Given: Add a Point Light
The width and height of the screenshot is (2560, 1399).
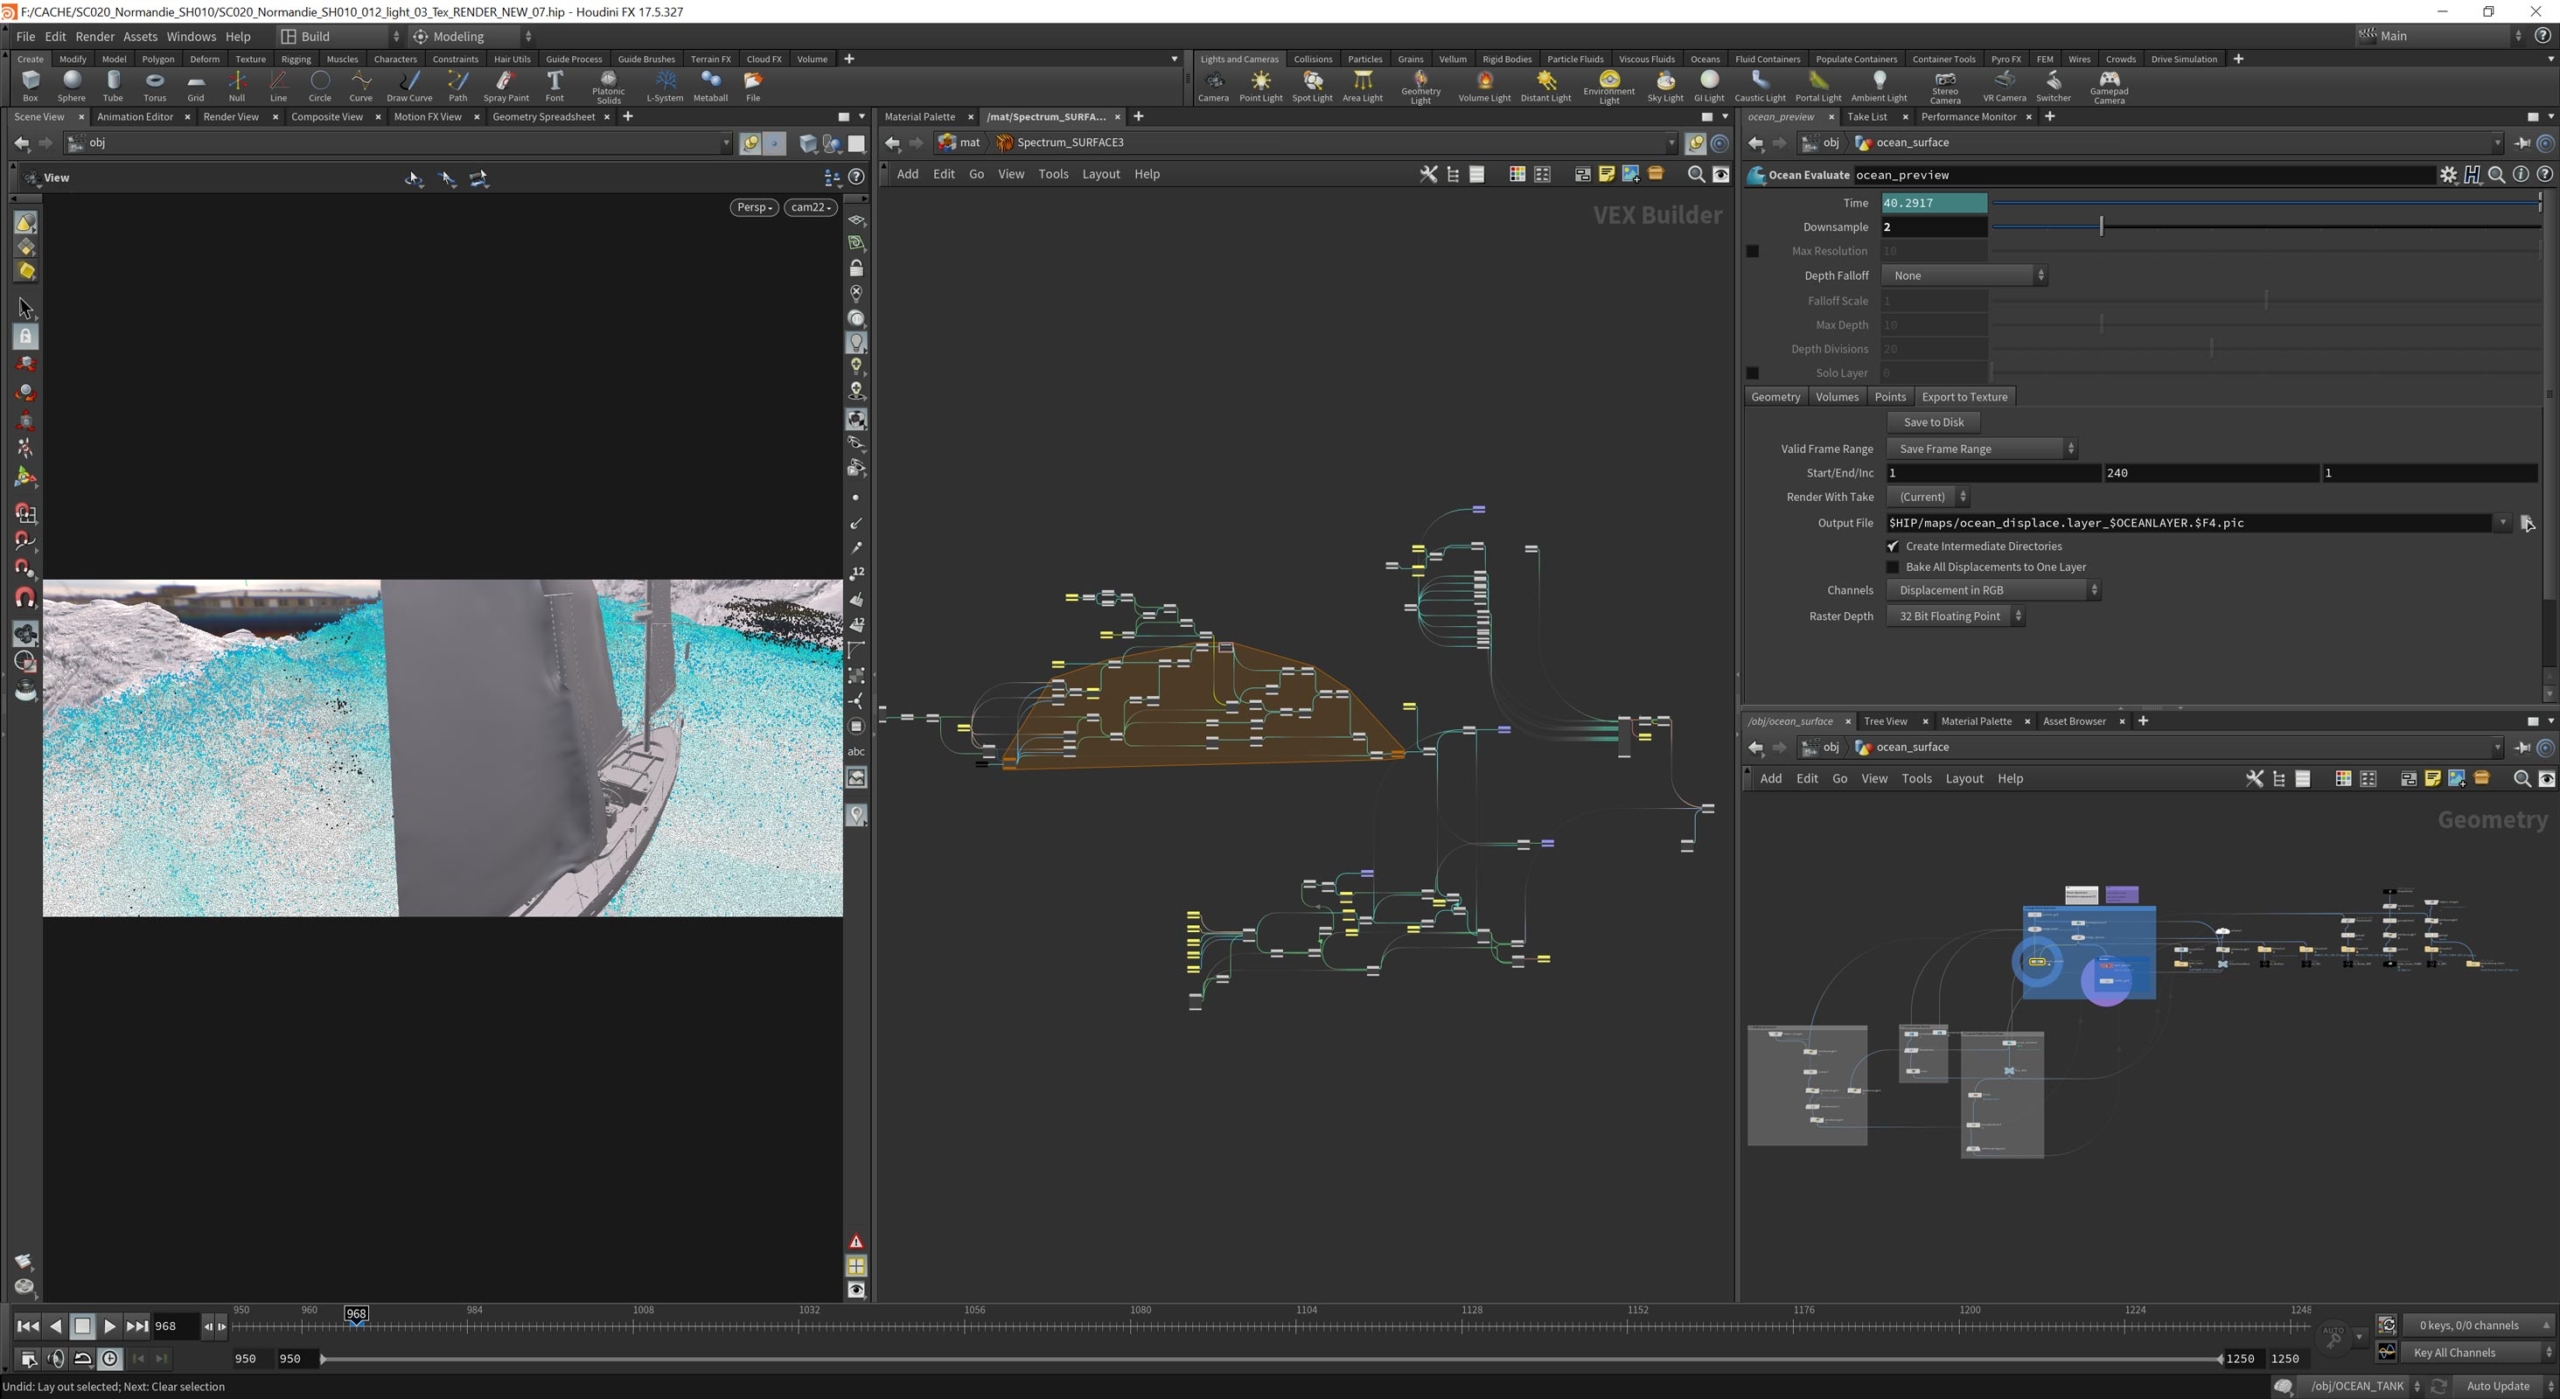Looking at the screenshot, I should 1260,86.
